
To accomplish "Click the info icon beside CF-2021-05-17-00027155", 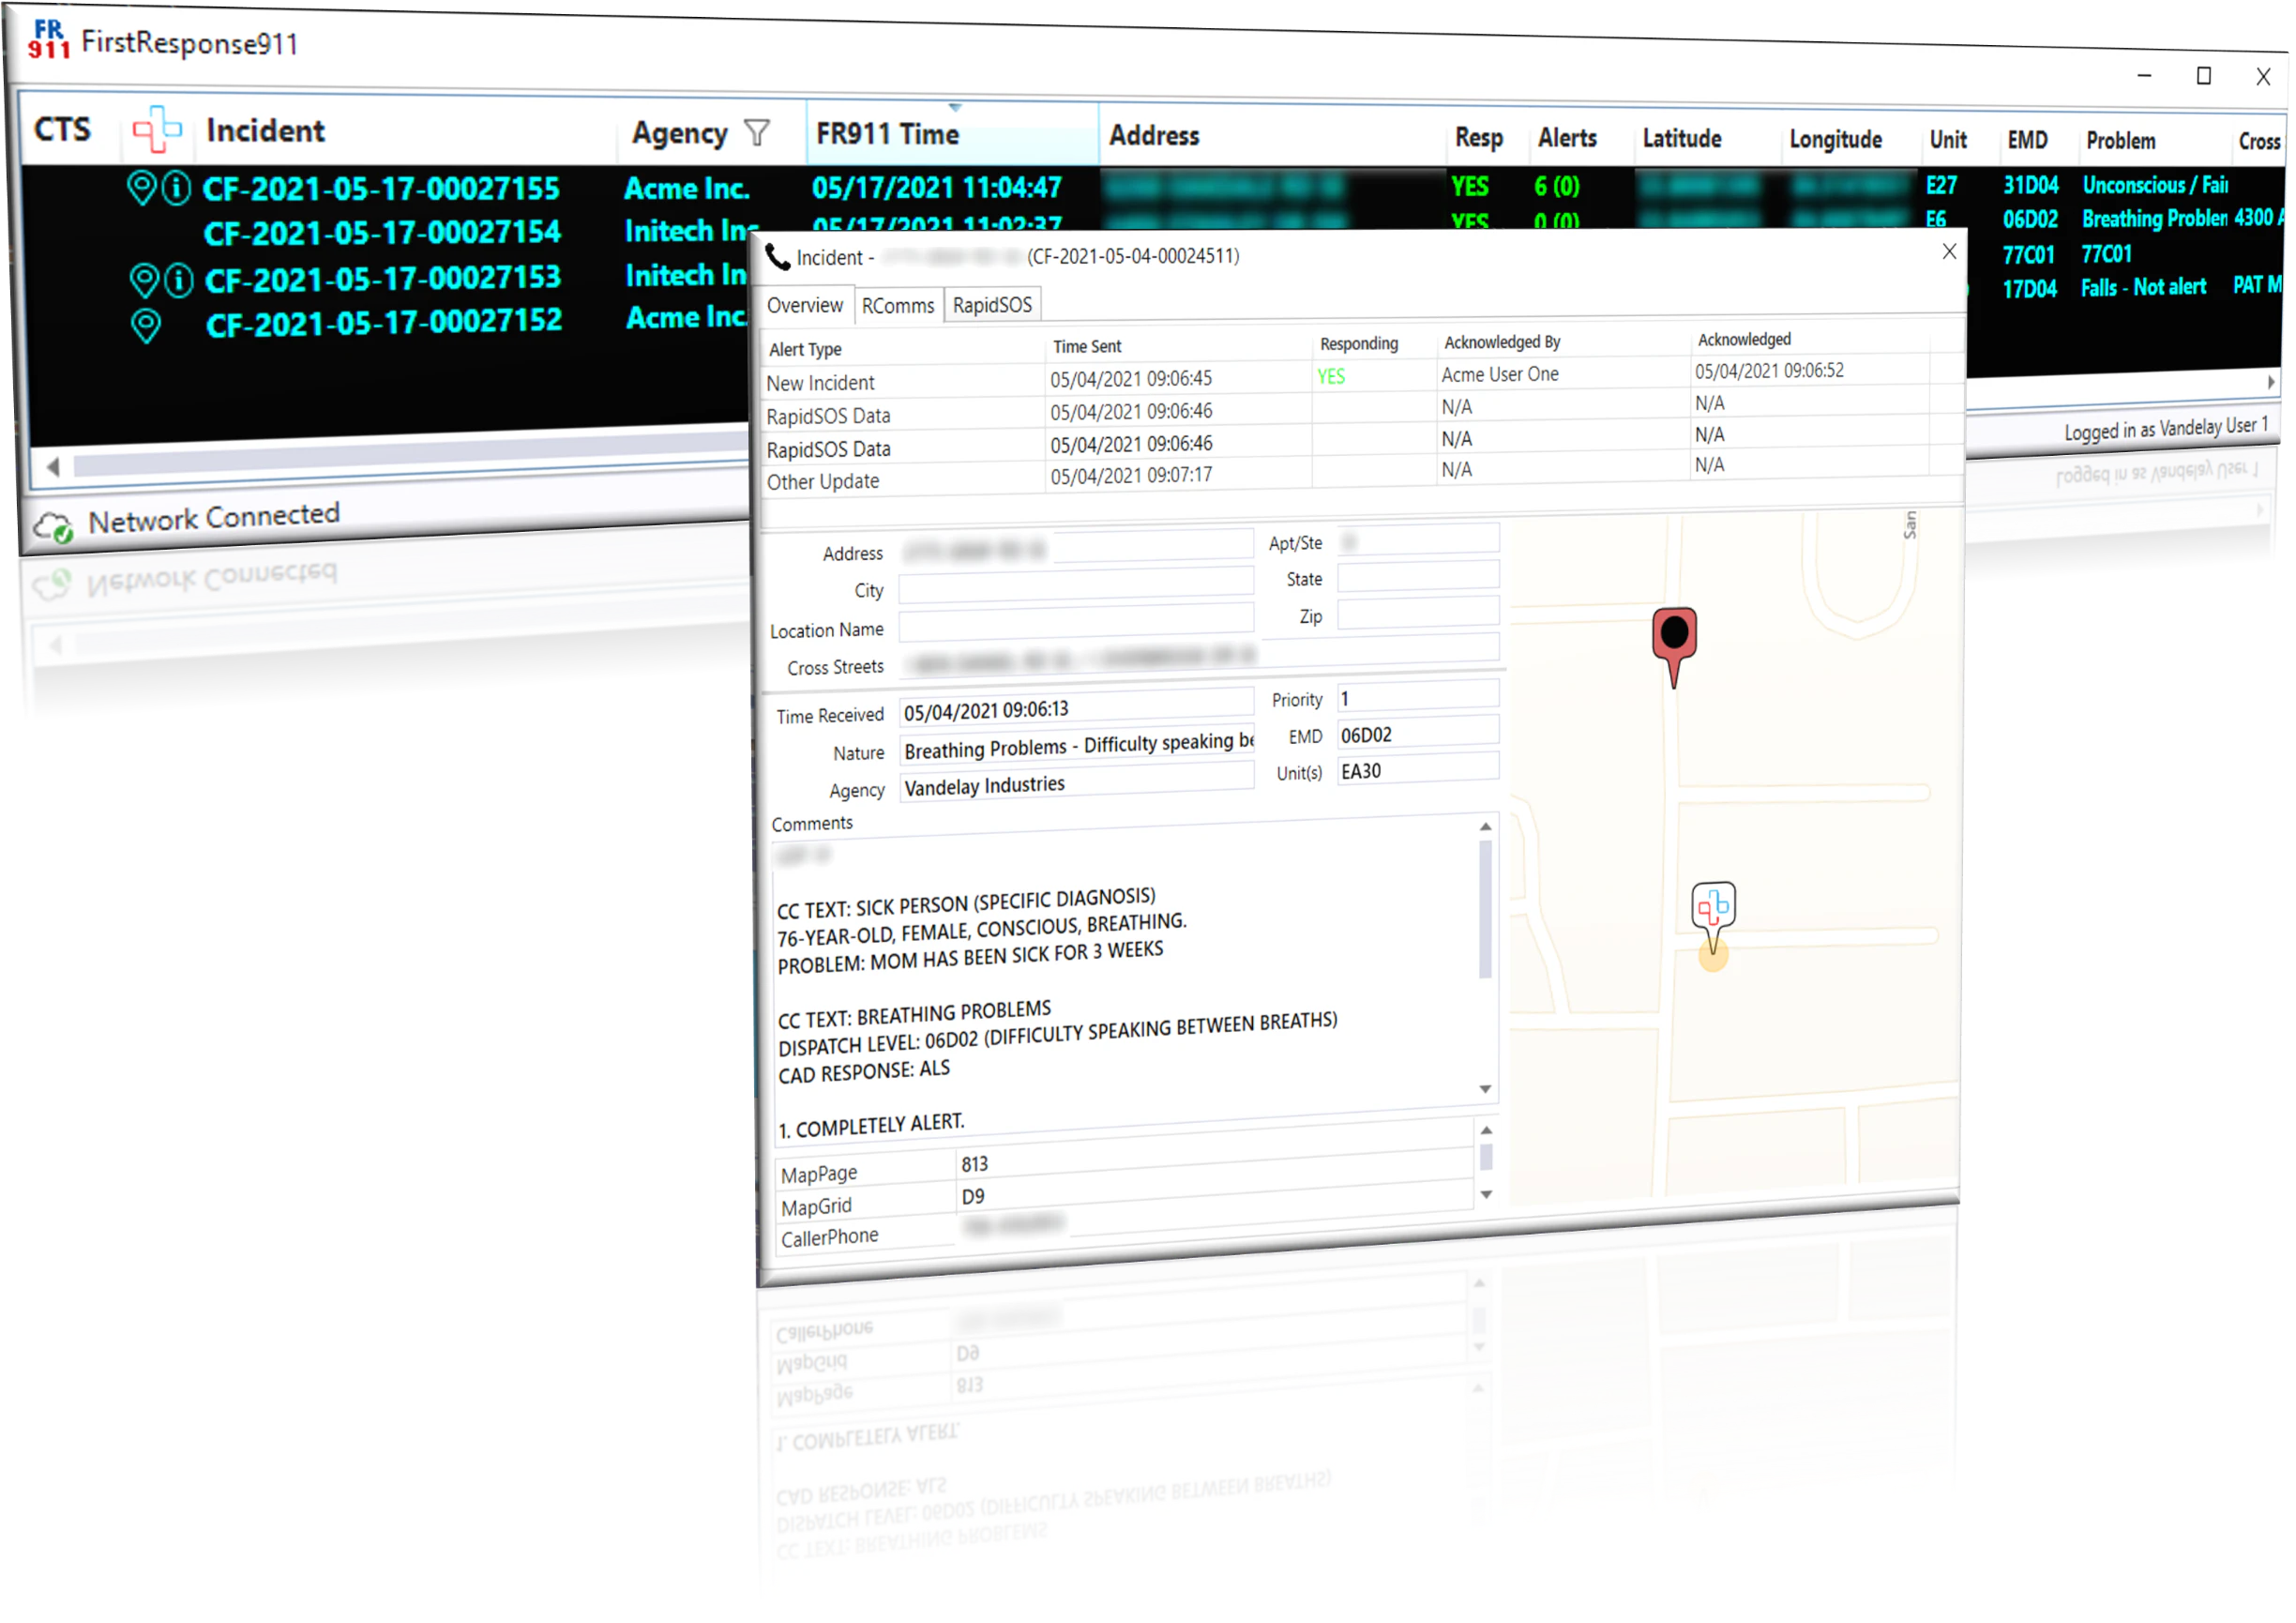I will click(178, 187).
